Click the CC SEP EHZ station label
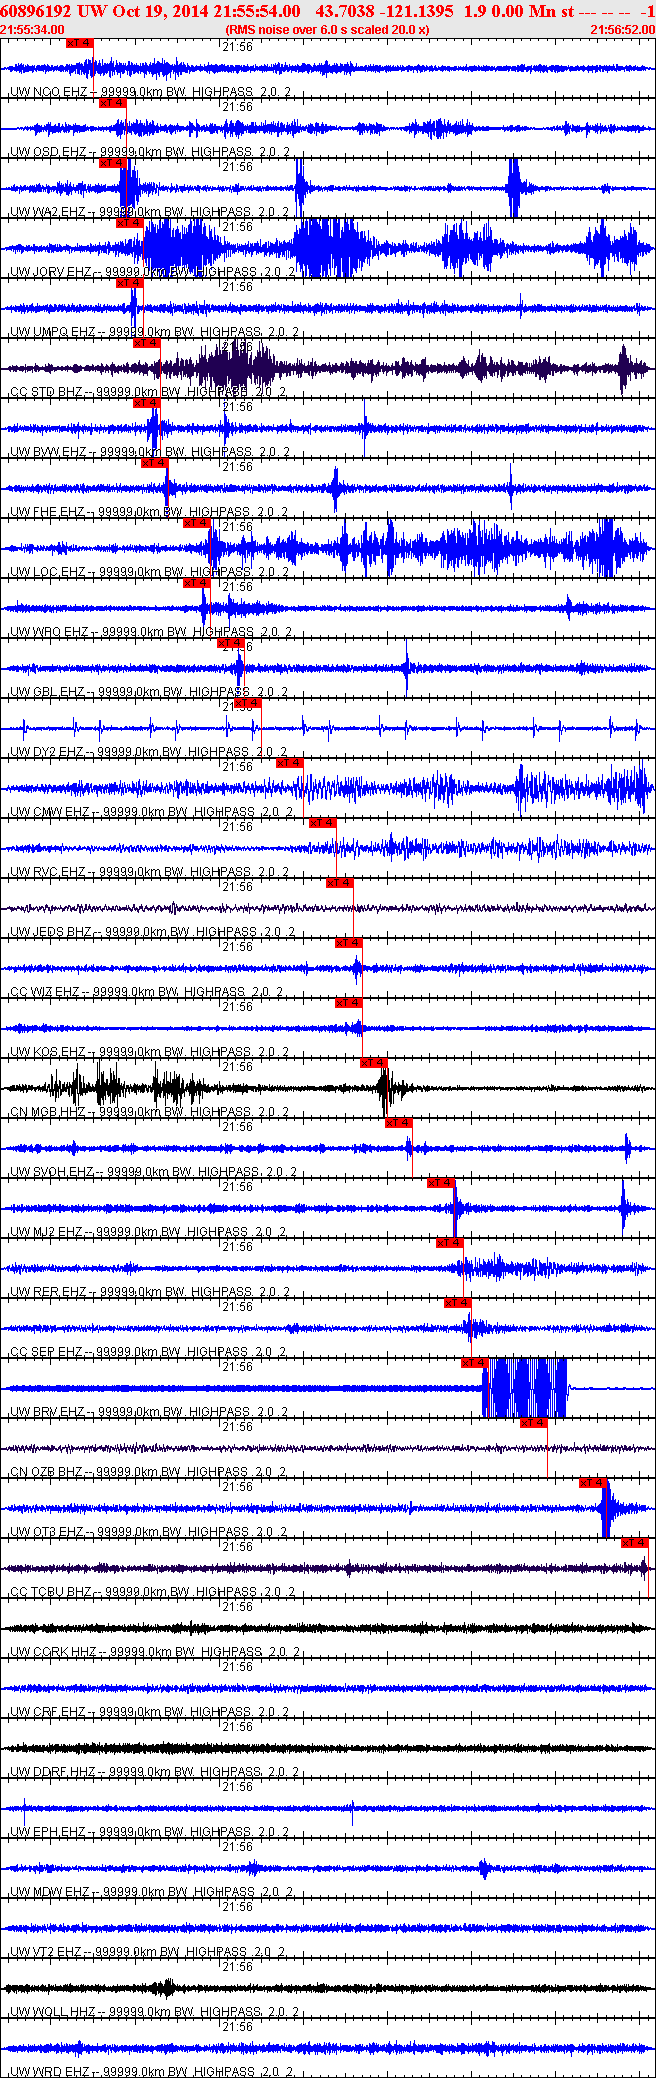656x2078 pixels. [x=47, y=1352]
